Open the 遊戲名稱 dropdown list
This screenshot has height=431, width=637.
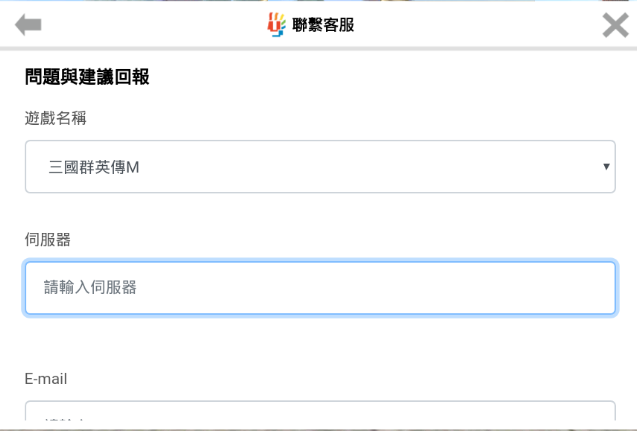pos(320,167)
